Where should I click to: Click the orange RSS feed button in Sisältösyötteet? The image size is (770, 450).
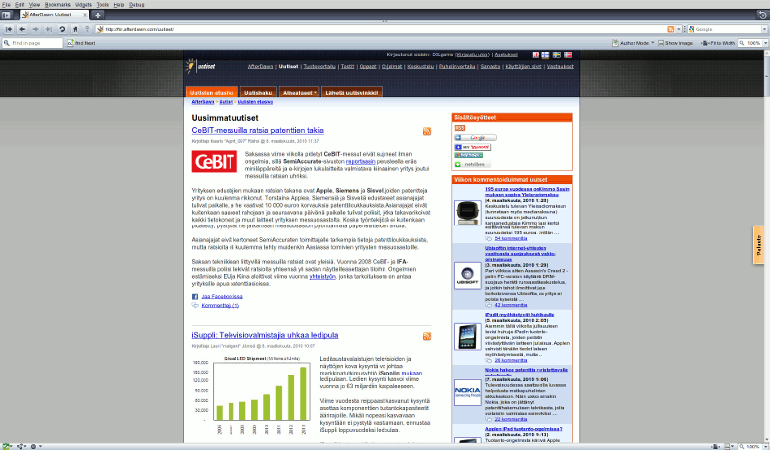pyautogui.click(x=460, y=128)
